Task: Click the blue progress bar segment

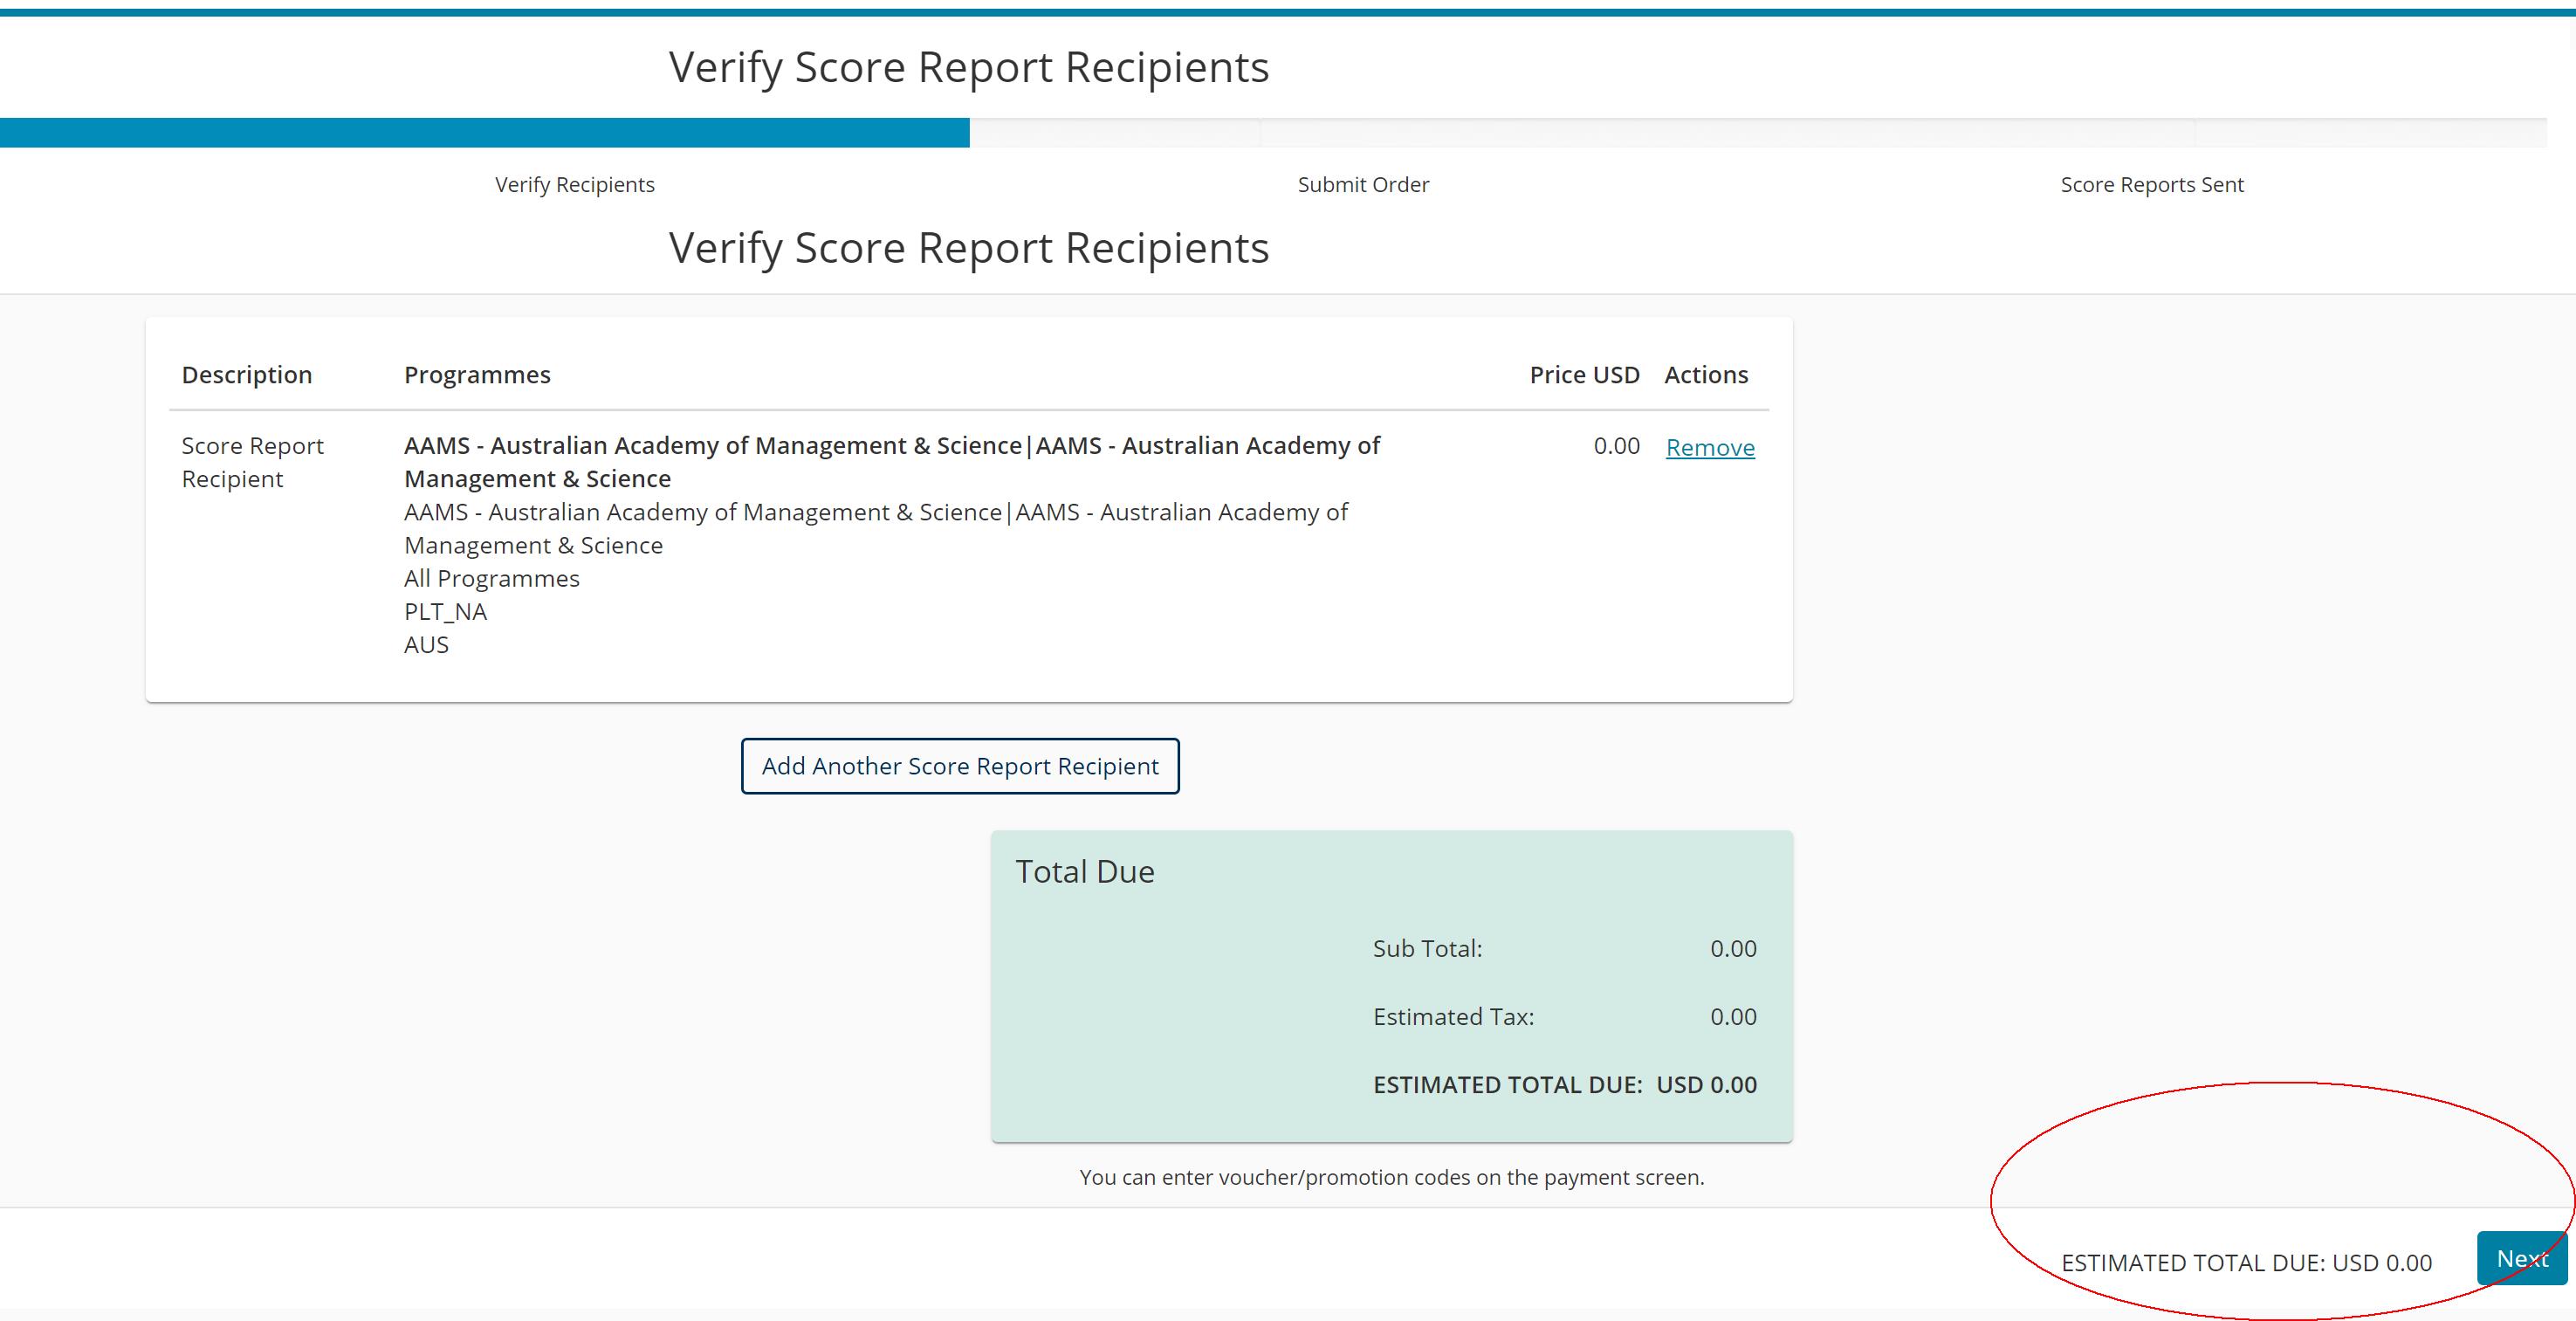Action: click(x=484, y=133)
